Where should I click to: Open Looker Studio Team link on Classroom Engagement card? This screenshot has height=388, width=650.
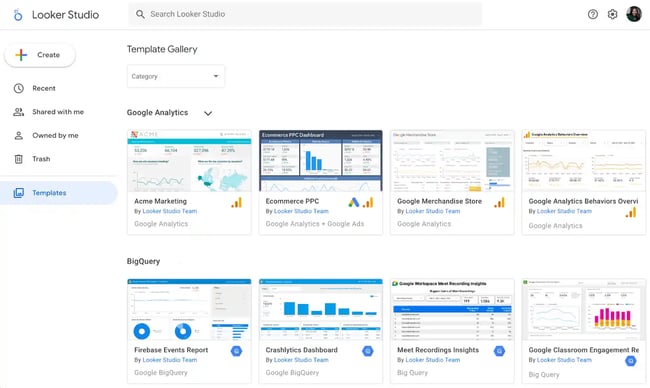point(564,360)
